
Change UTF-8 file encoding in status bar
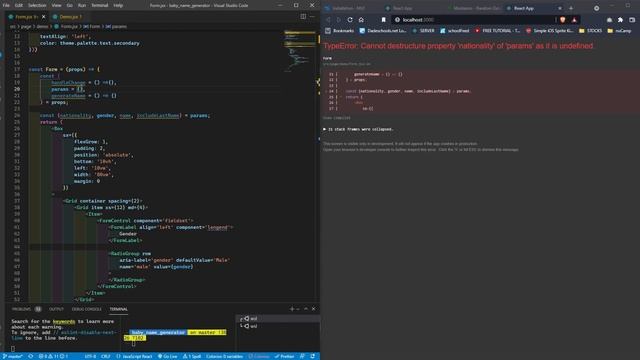pos(90,356)
